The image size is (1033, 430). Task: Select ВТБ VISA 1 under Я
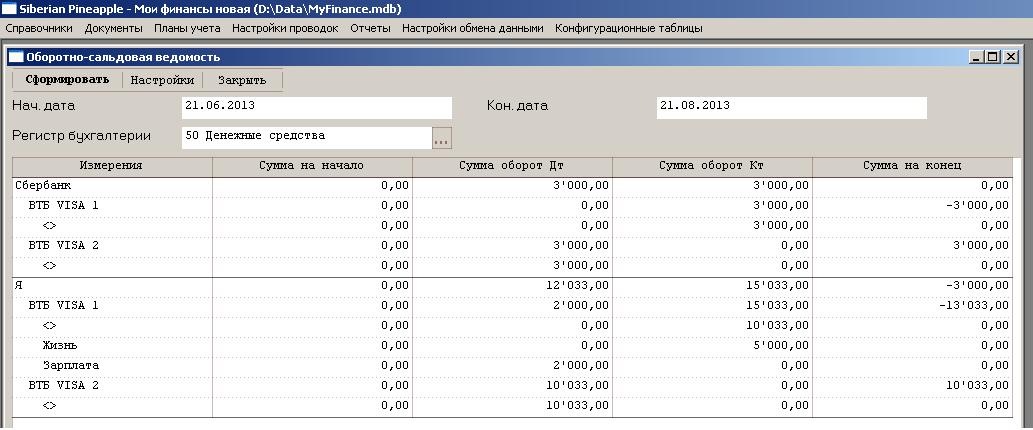(x=513, y=306)
